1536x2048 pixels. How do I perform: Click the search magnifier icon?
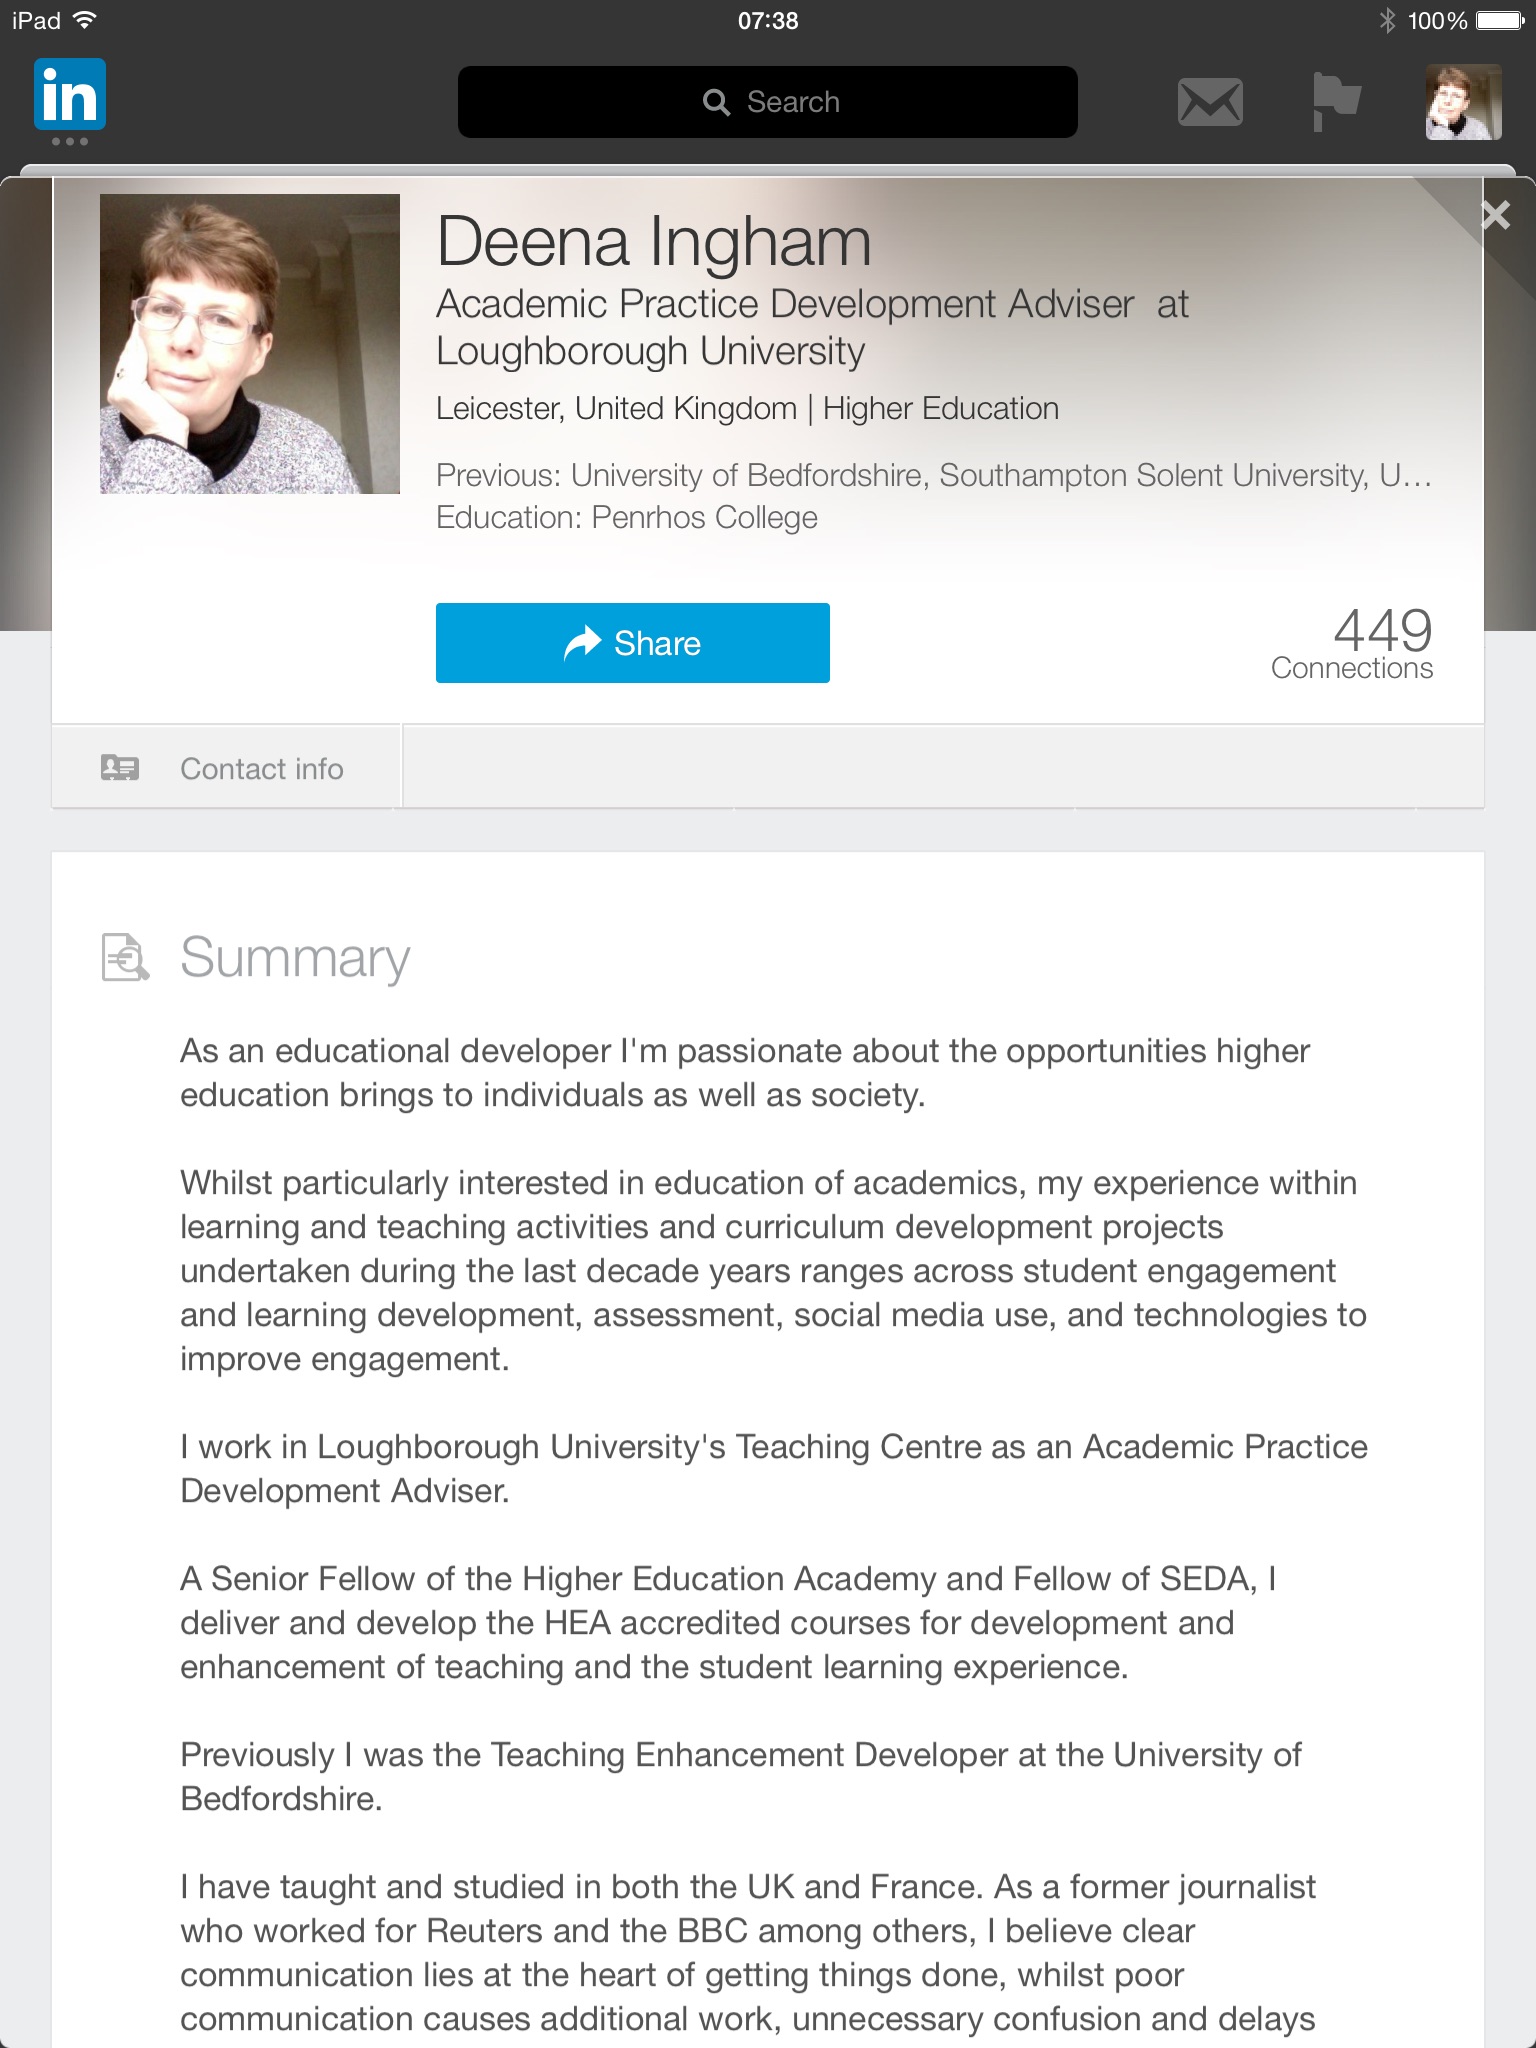[x=716, y=102]
